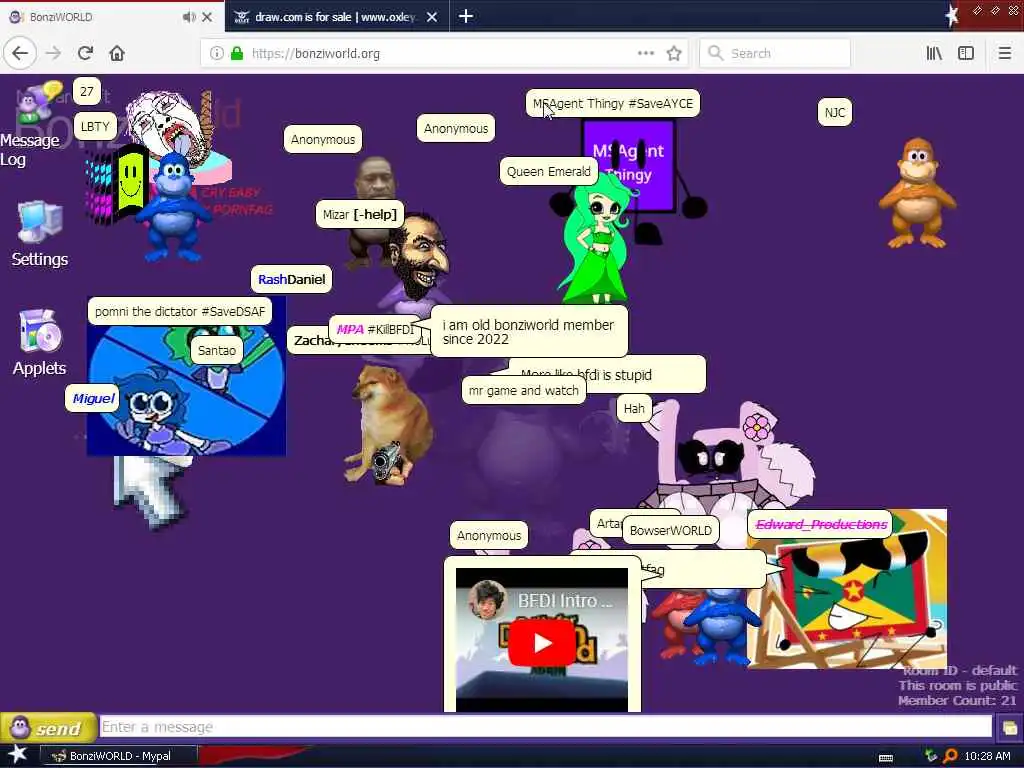The image size is (1024, 768).
Task: Click the Edward_Productions flag avatar
Action: [x=847, y=601]
